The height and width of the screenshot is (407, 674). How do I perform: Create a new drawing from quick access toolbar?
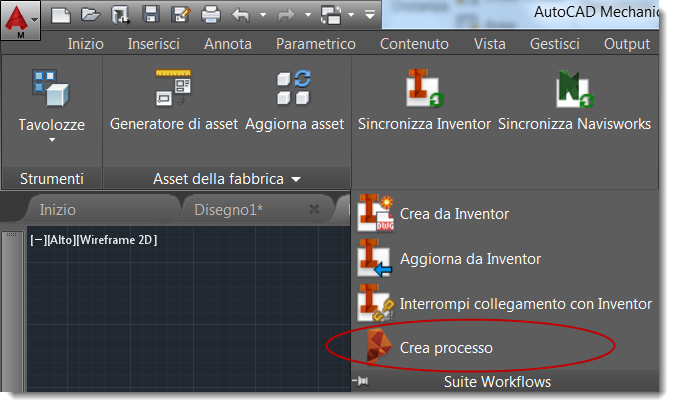pos(61,15)
